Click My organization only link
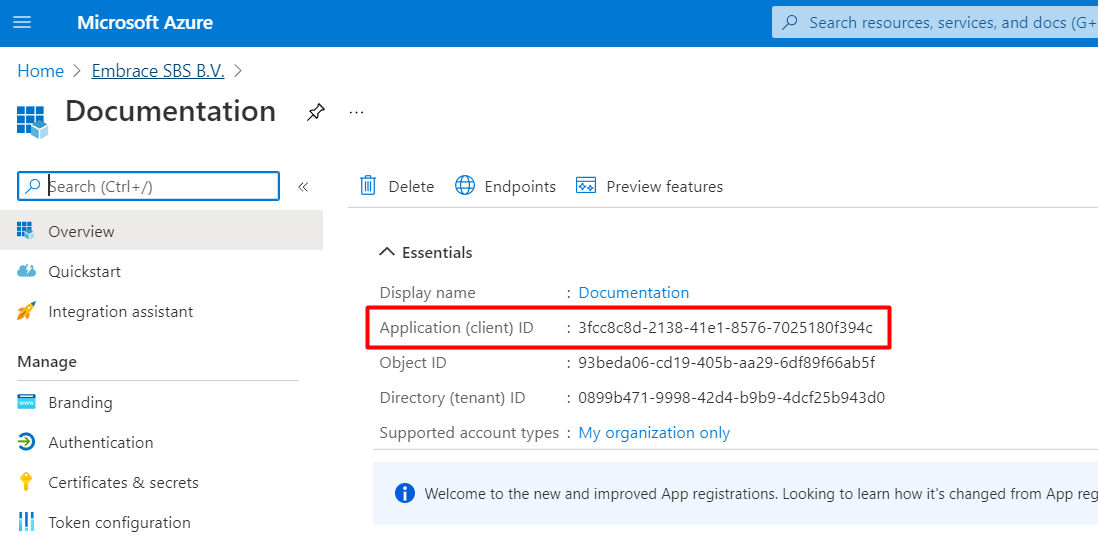Viewport: 1098px width, 536px height. pyautogui.click(x=654, y=432)
